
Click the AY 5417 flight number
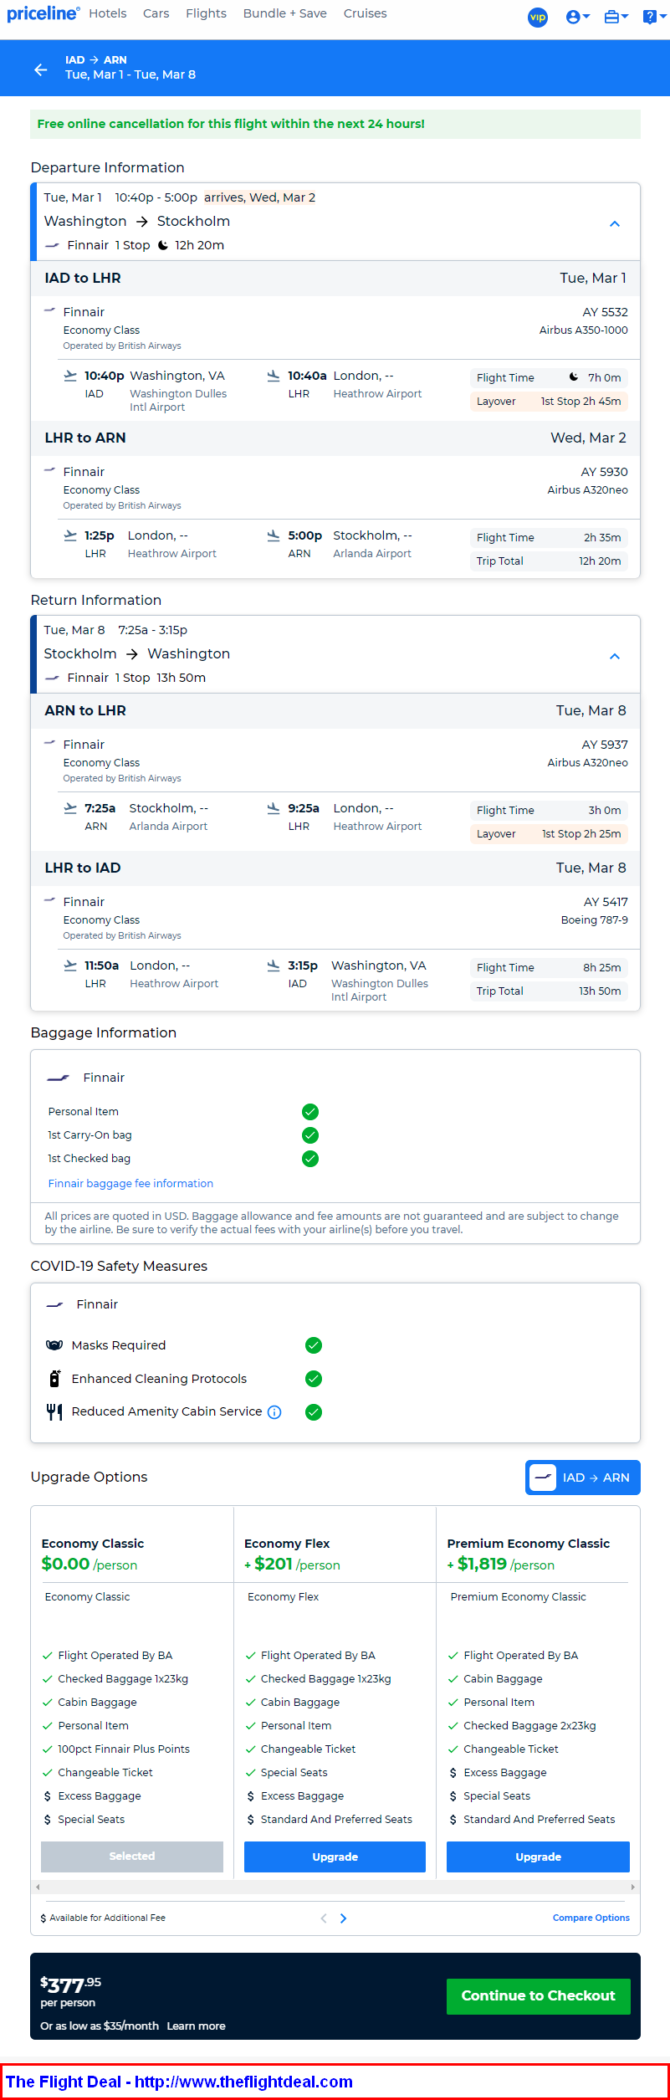click(x=606, y=902)
